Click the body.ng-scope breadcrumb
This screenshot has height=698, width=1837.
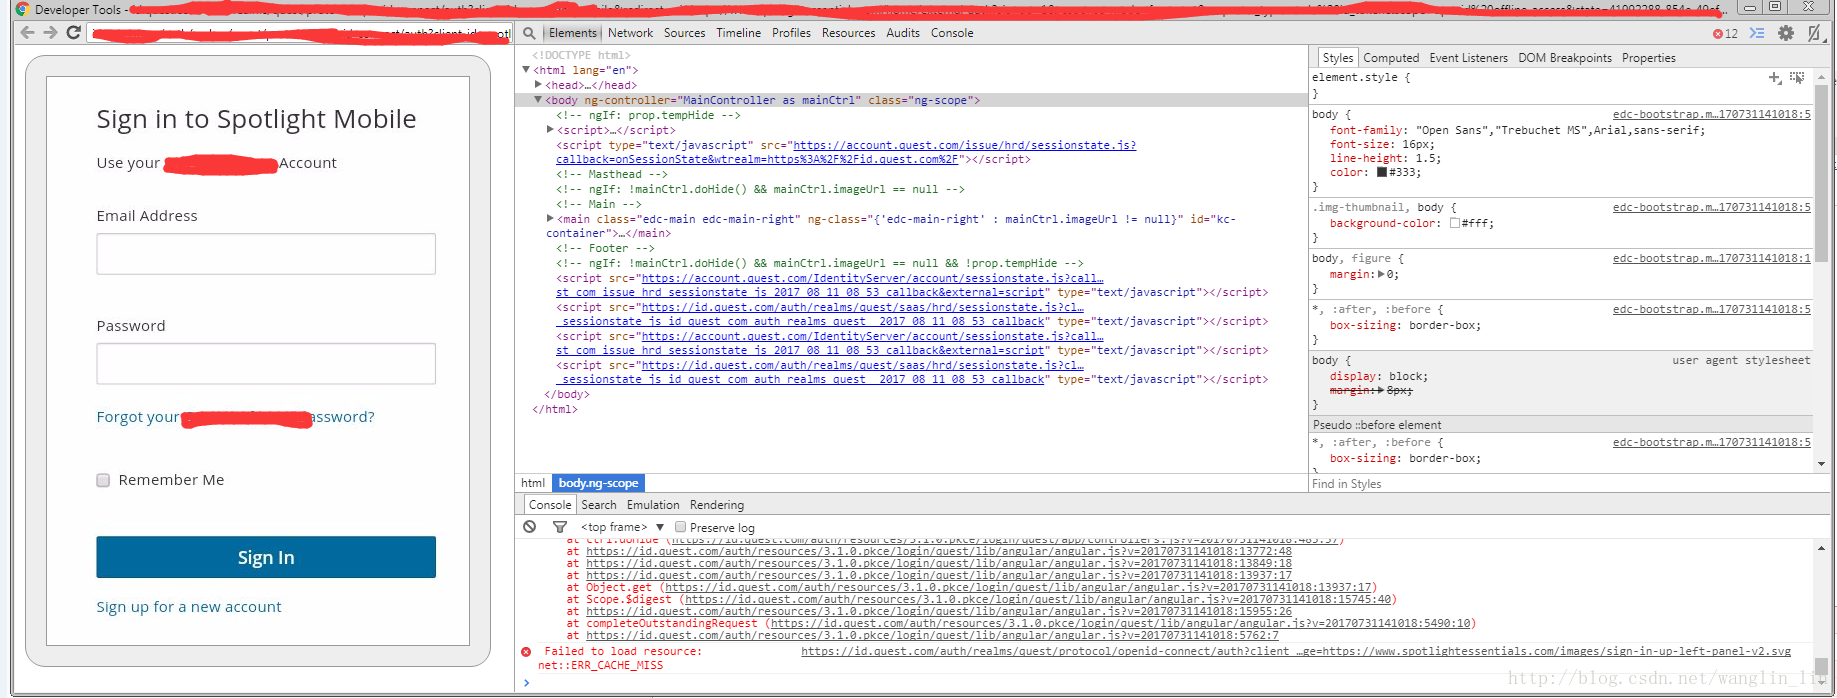598,483
